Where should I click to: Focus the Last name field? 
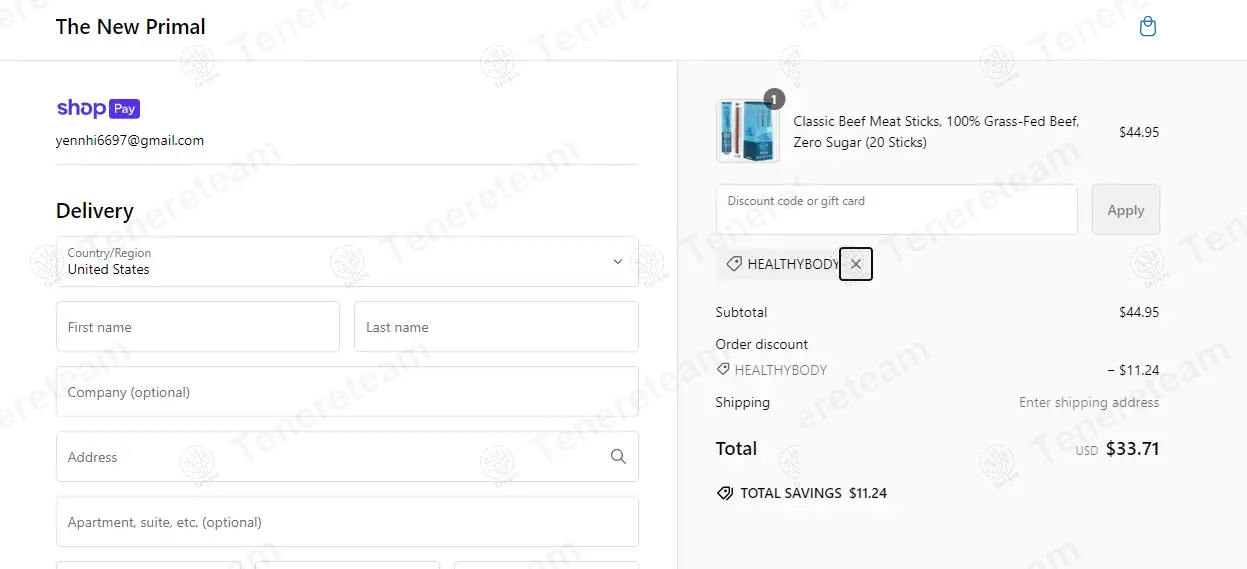click(x=496, y=327)
